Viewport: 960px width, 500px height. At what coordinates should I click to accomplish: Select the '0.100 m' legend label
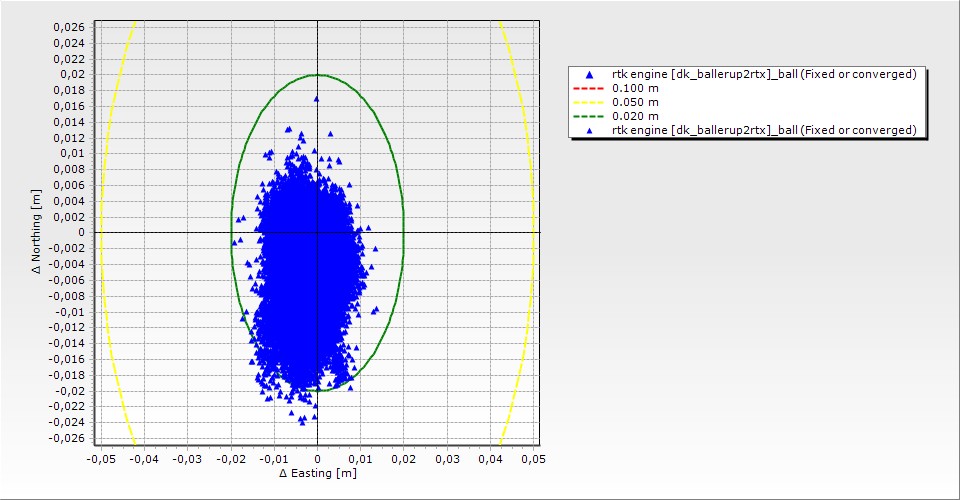(x=636, y=88)
